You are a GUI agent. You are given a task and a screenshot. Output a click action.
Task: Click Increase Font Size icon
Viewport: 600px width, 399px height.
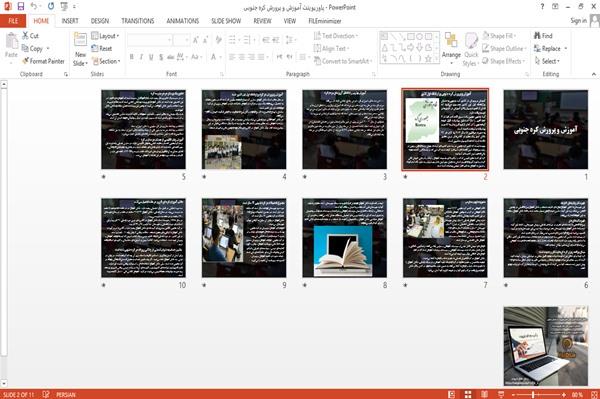(x=196, y=40)
